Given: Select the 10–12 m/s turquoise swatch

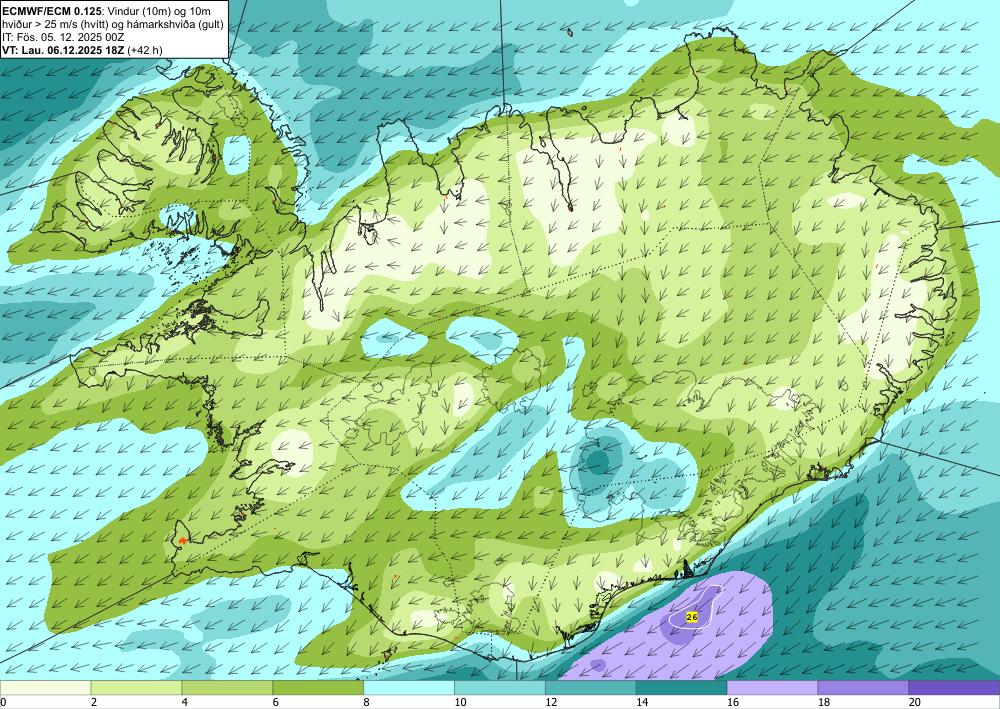Looking at the screenshot, I should [x=499, y=687].
